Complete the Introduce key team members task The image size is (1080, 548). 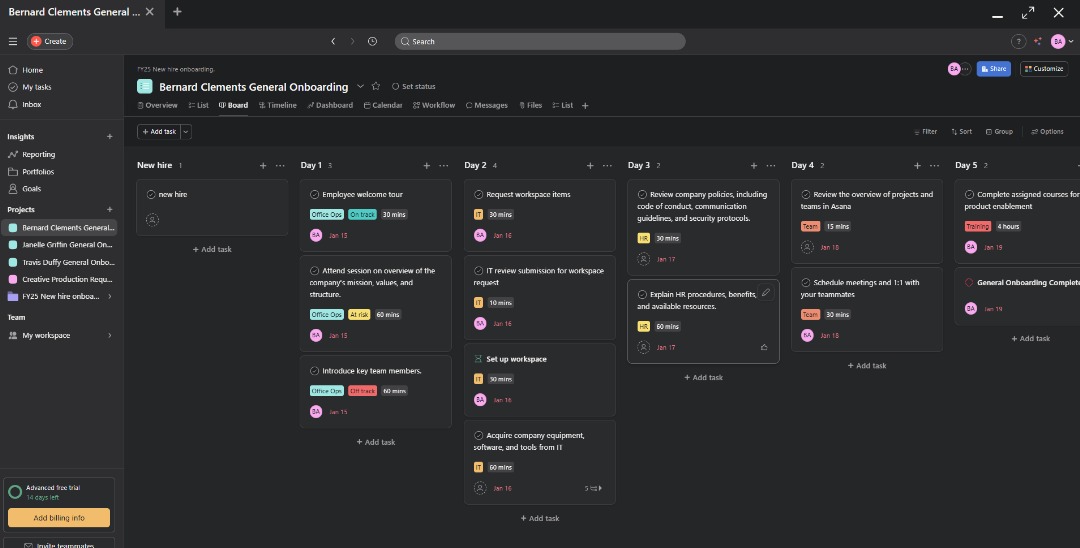pyautogui.click(x=315, y=371)
